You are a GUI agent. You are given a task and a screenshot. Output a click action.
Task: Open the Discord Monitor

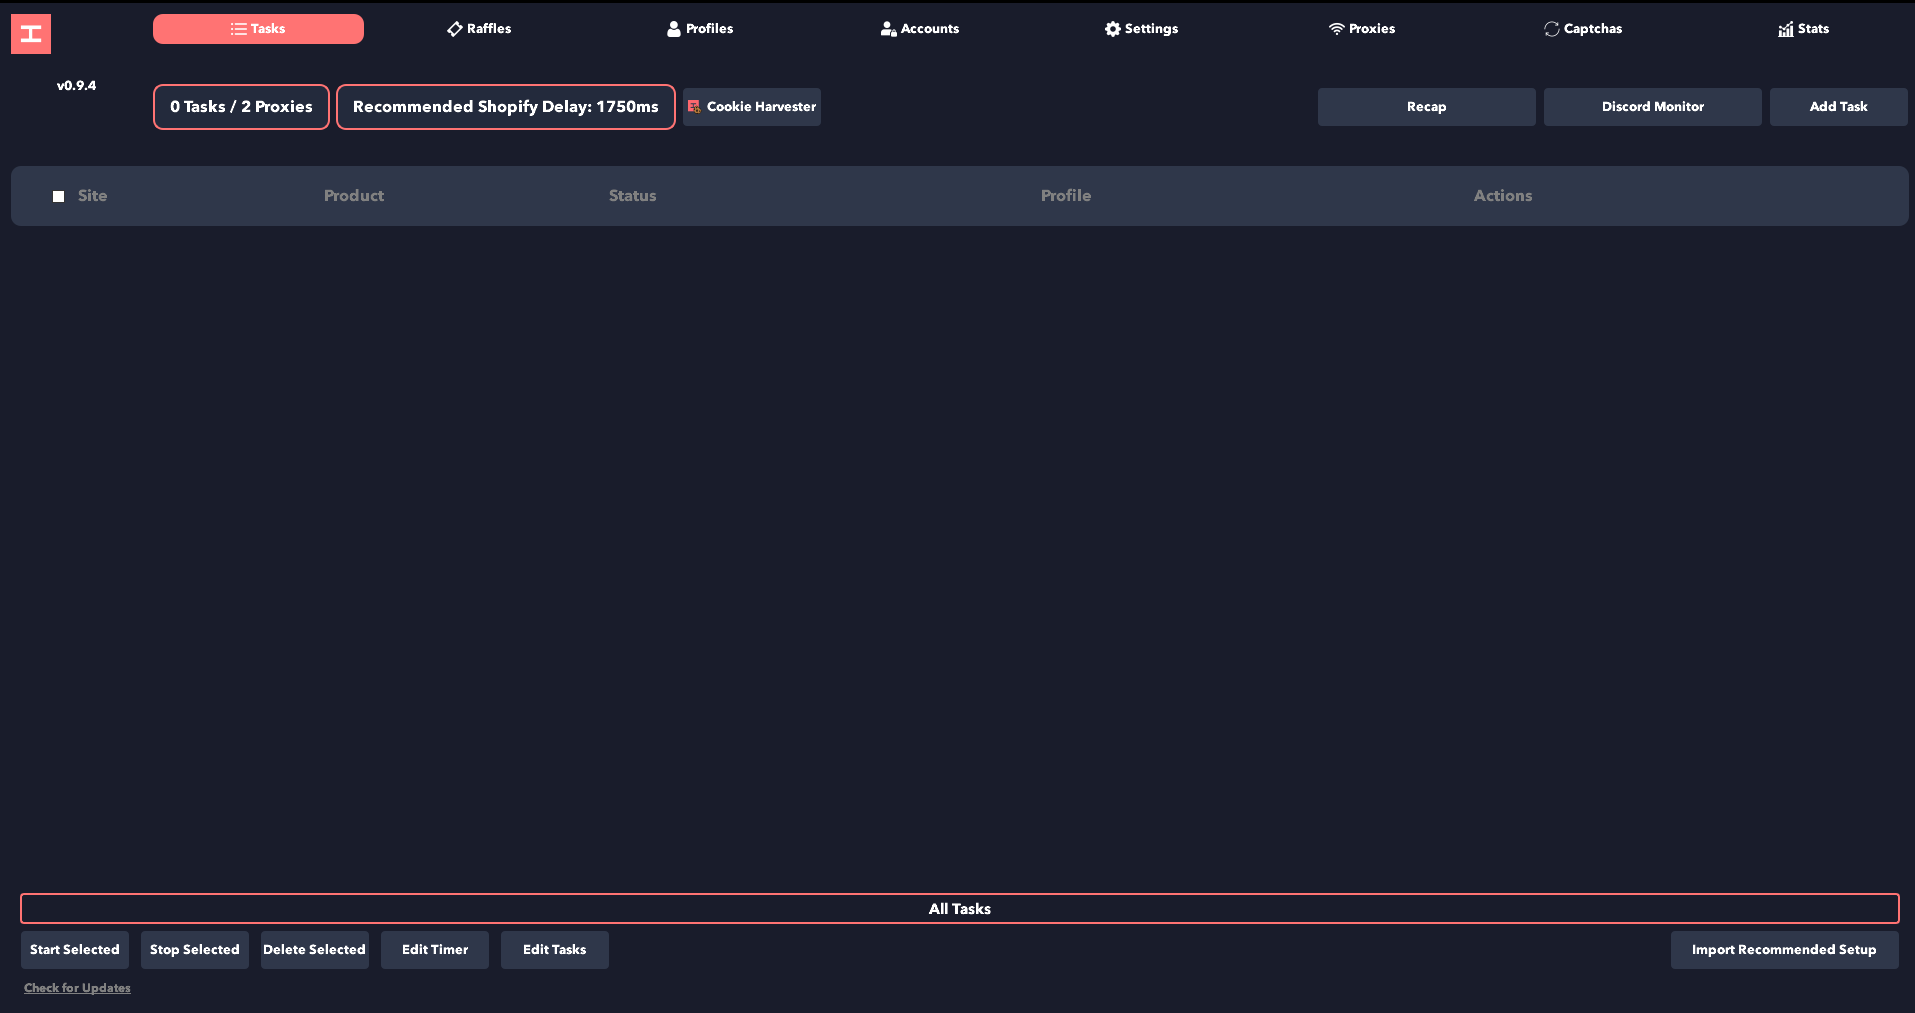[1652, 107]
